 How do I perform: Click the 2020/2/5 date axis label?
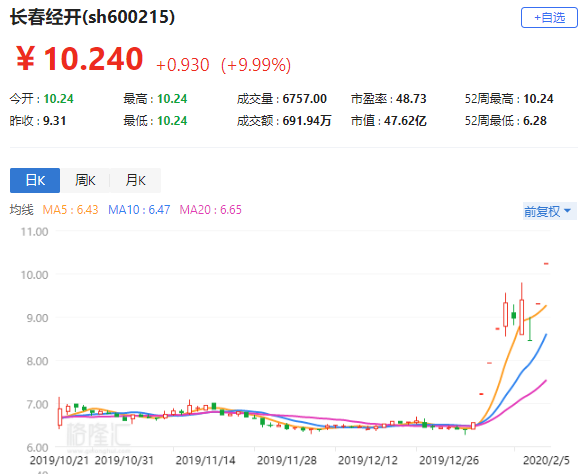(x=546, y=460)
